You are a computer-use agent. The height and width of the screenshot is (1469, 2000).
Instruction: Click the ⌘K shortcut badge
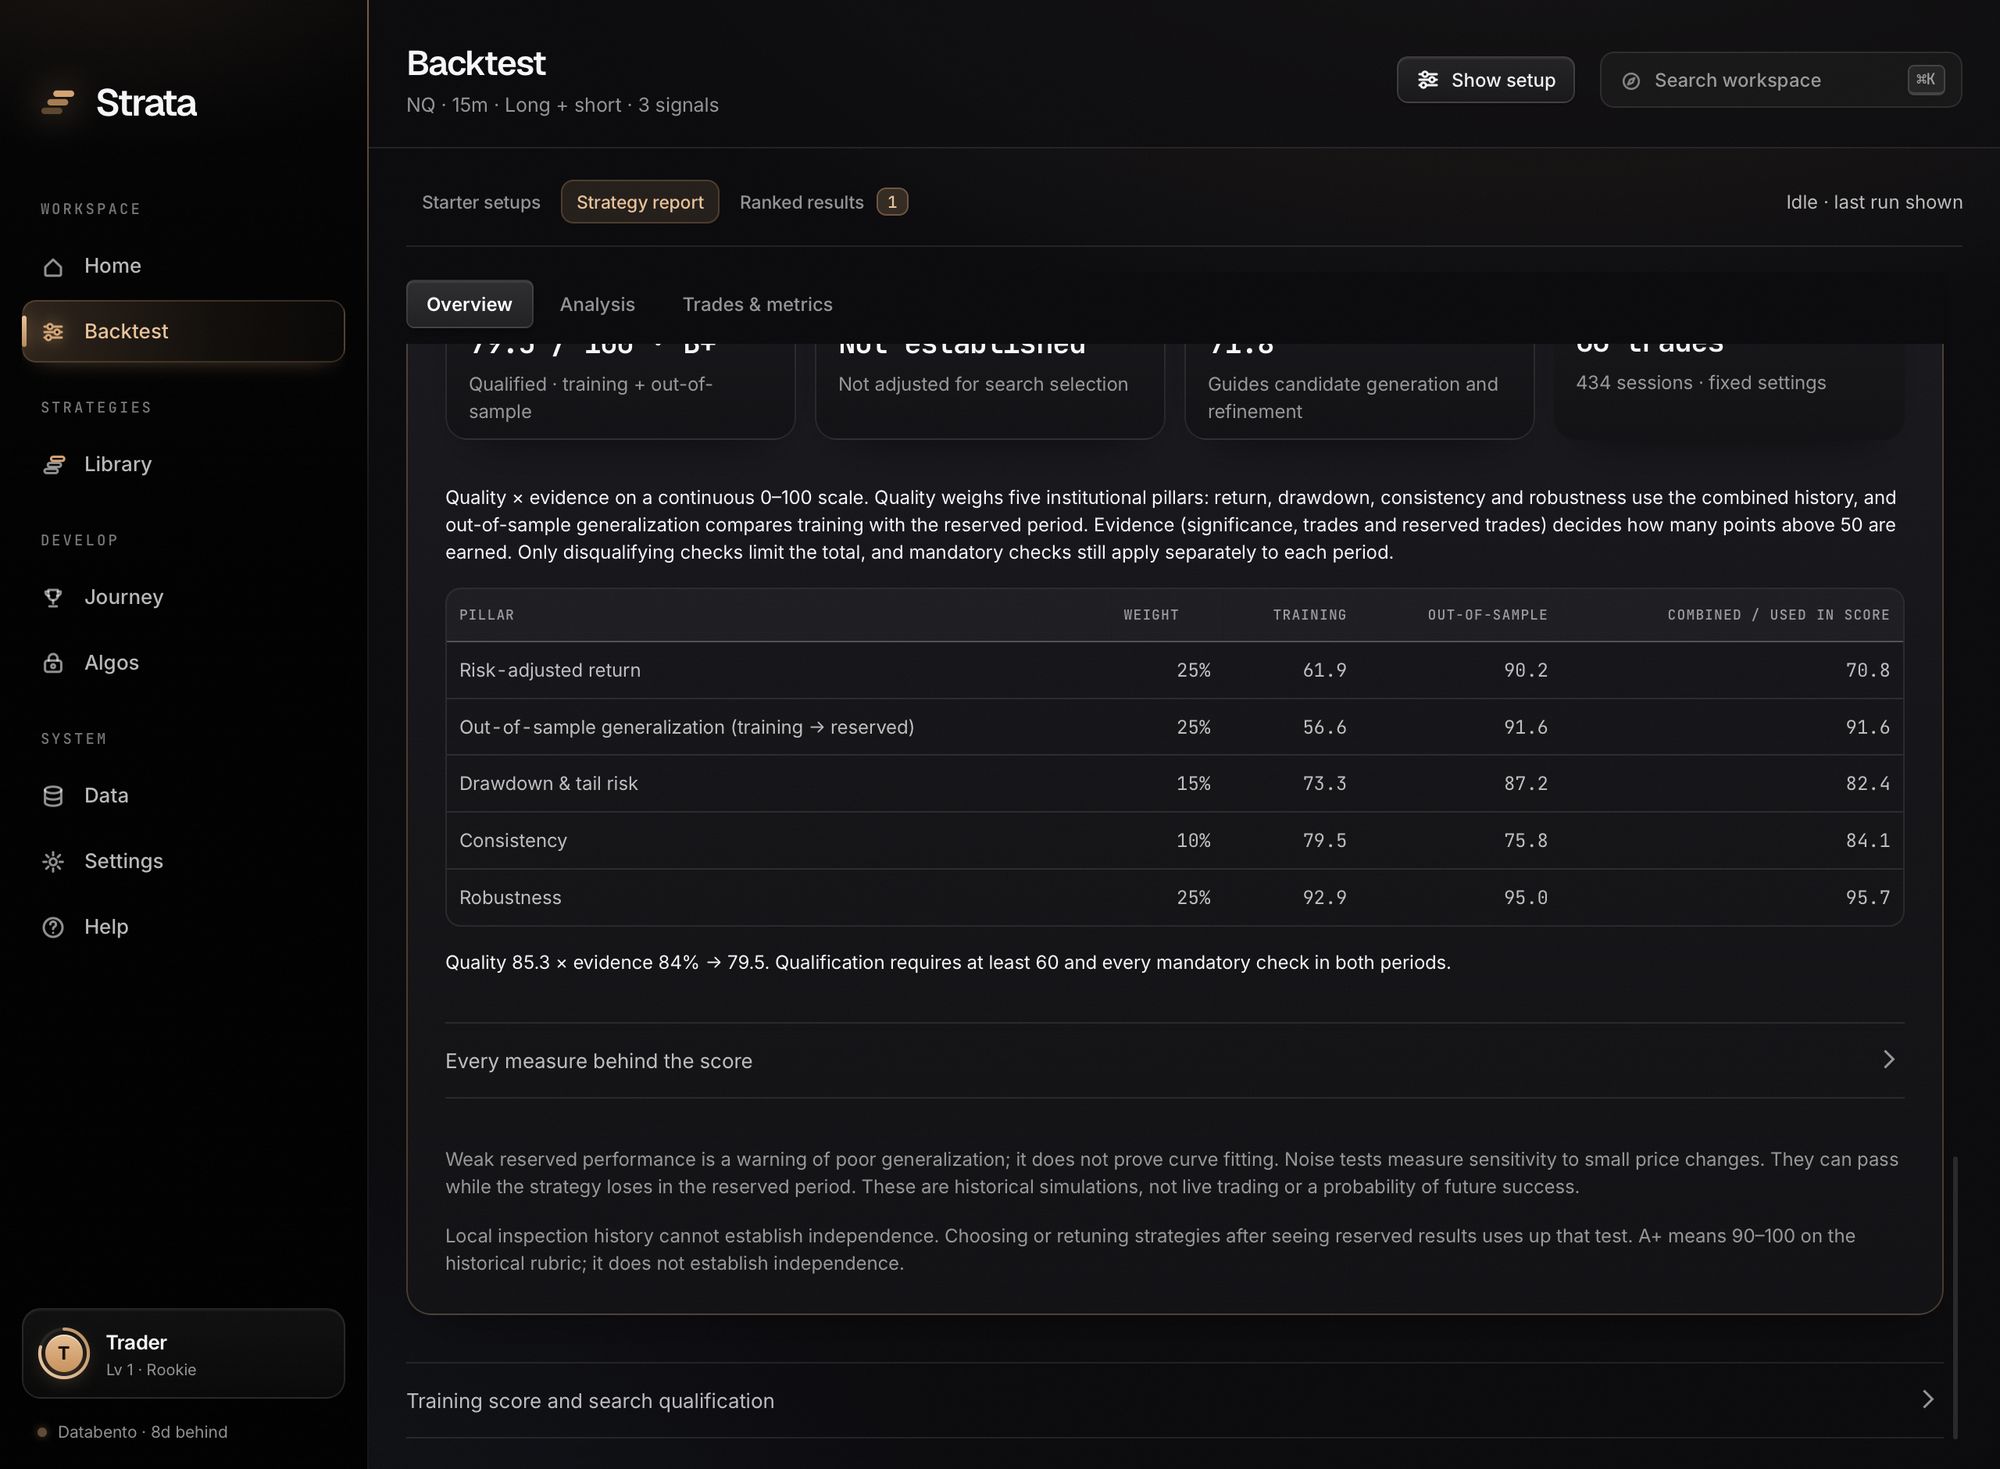coord(1926,80)
